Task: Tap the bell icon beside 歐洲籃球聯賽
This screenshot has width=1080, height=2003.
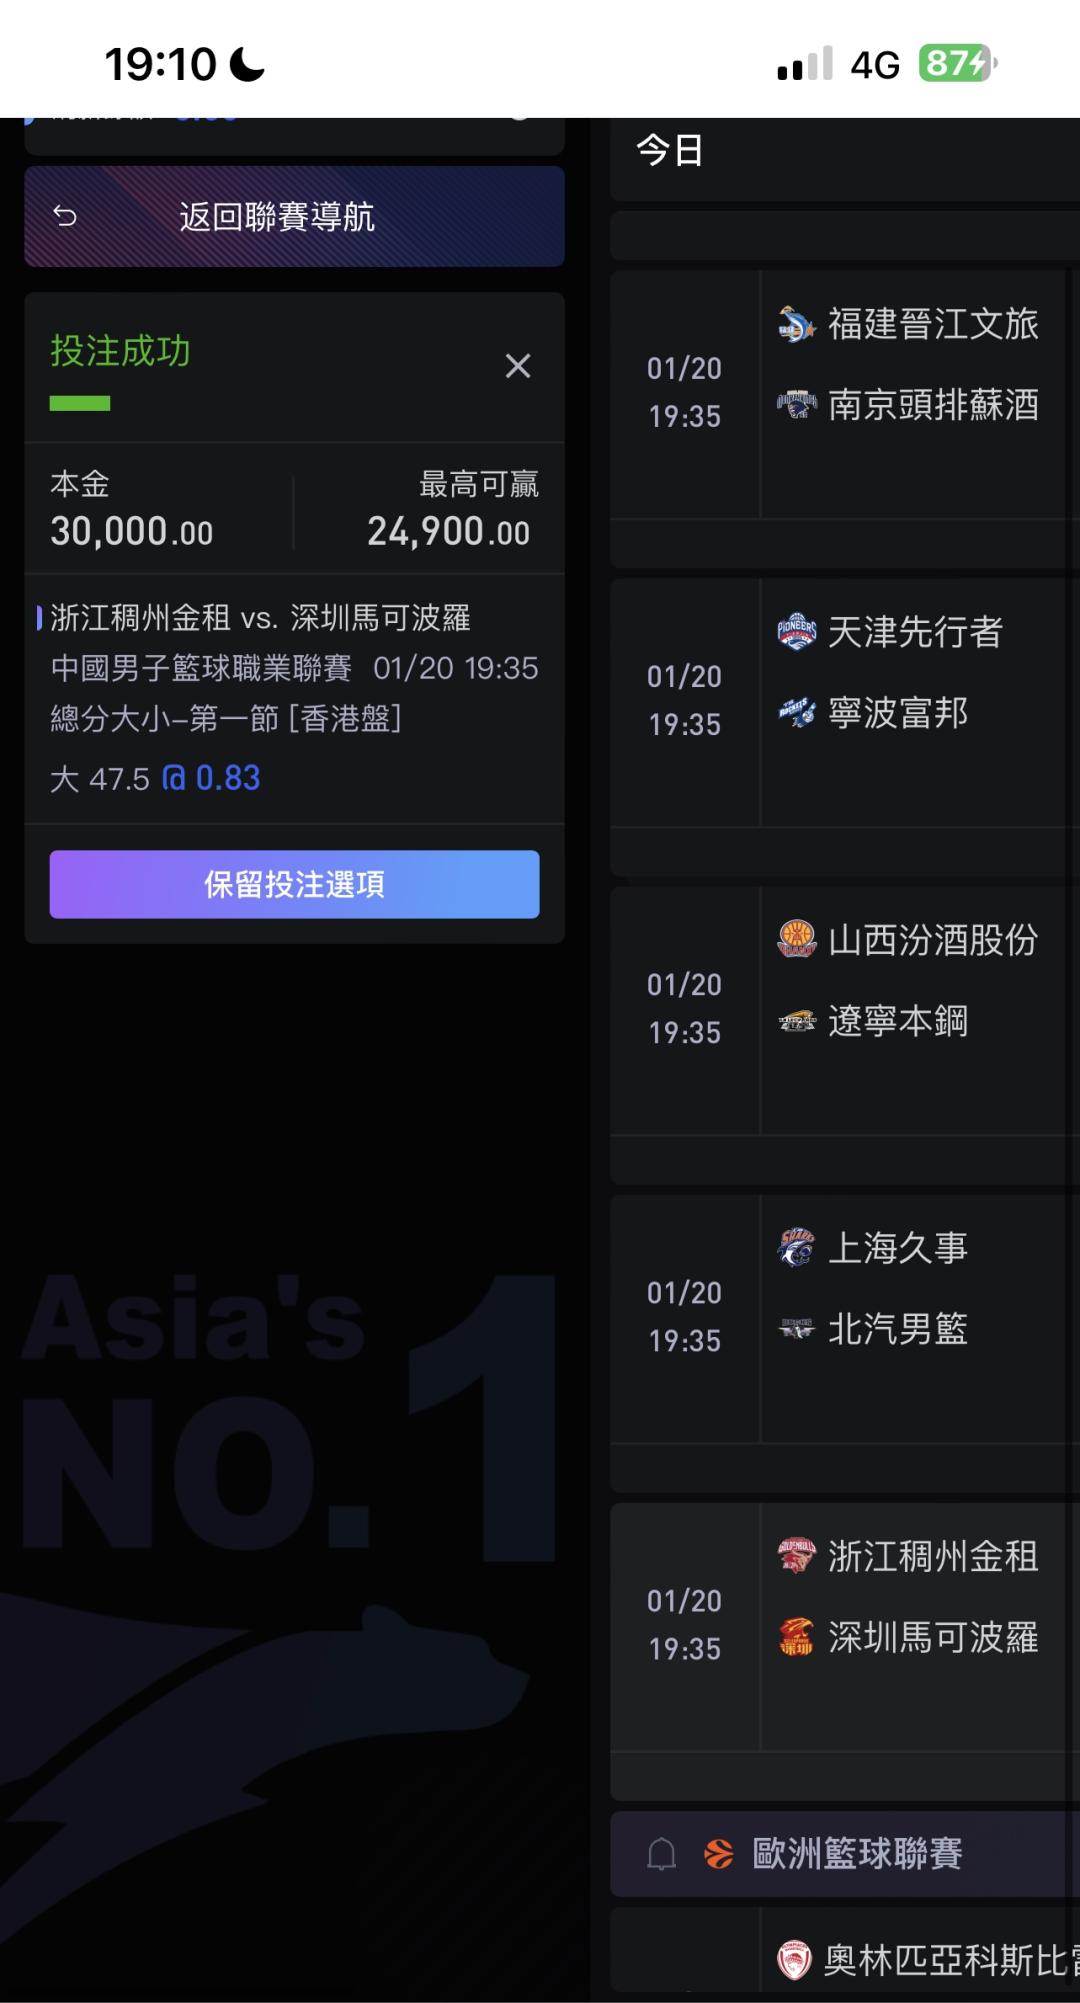Action: tap(661, 1854)
